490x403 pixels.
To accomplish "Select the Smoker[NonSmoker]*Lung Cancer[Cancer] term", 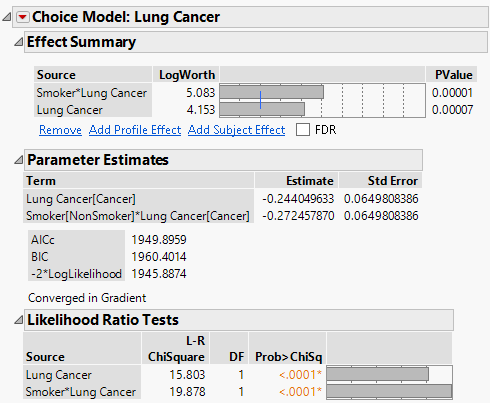I will point(138,216).
